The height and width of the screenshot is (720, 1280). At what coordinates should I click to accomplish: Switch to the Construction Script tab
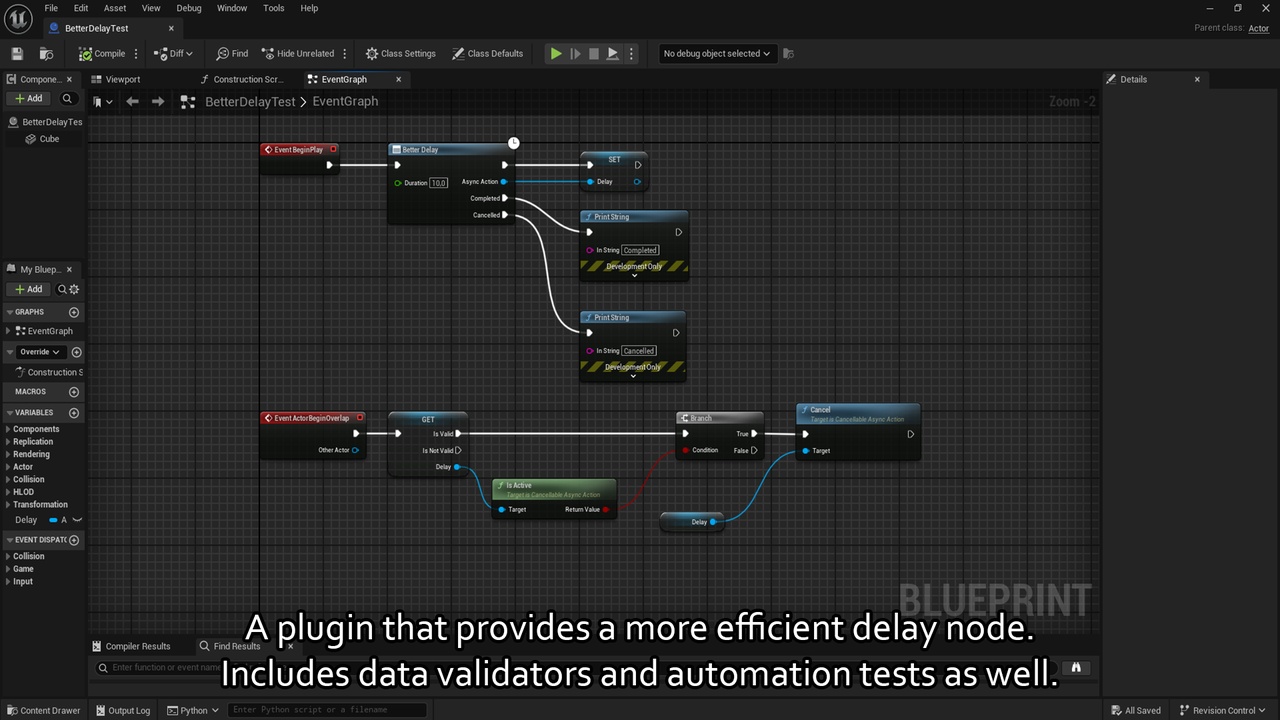(248, 79)
